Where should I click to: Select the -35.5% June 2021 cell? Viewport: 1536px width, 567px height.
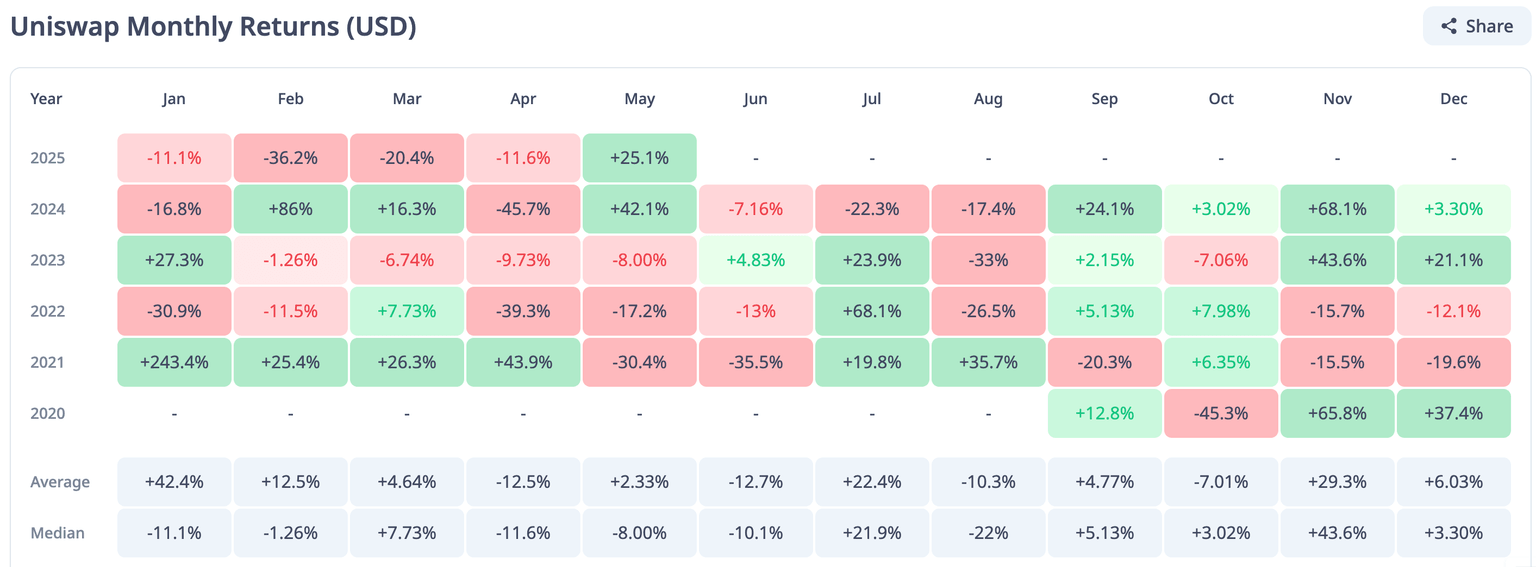pyautogui.click(x=755, y=362)
